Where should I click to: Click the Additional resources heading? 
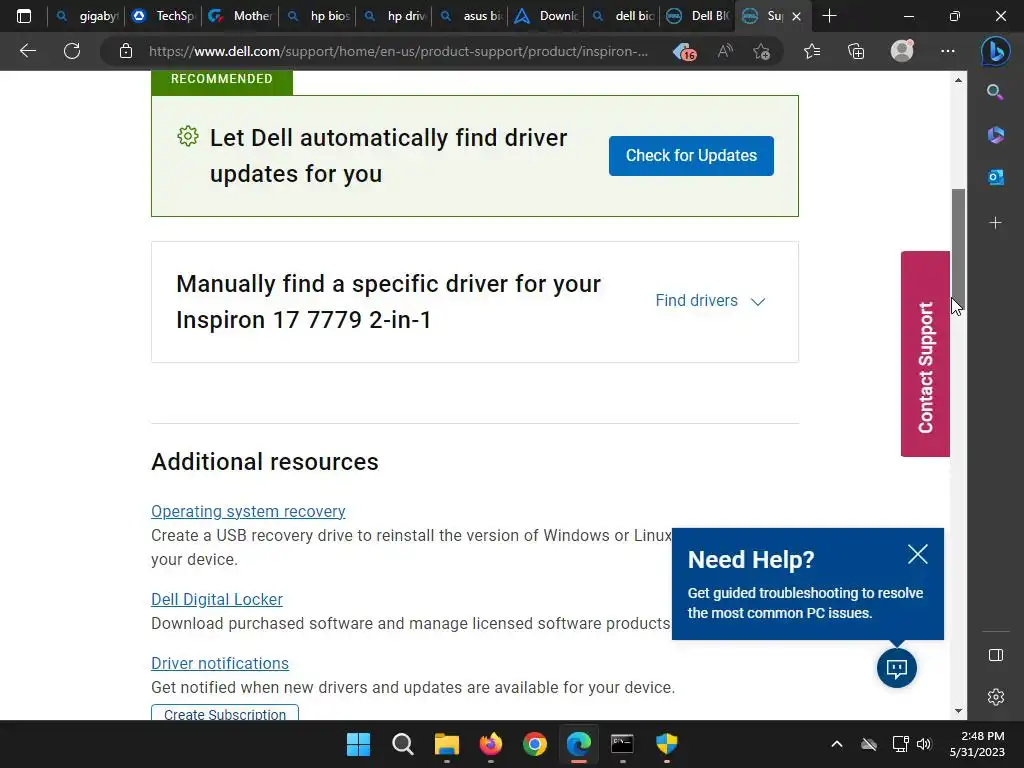(x=264, y=462)
